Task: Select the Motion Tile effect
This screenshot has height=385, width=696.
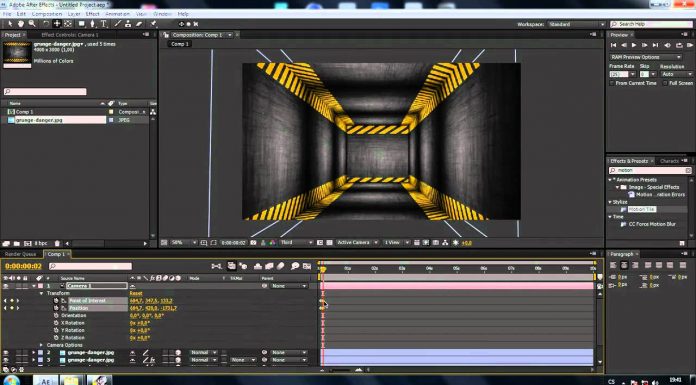Action: click(x=642, y=209)
